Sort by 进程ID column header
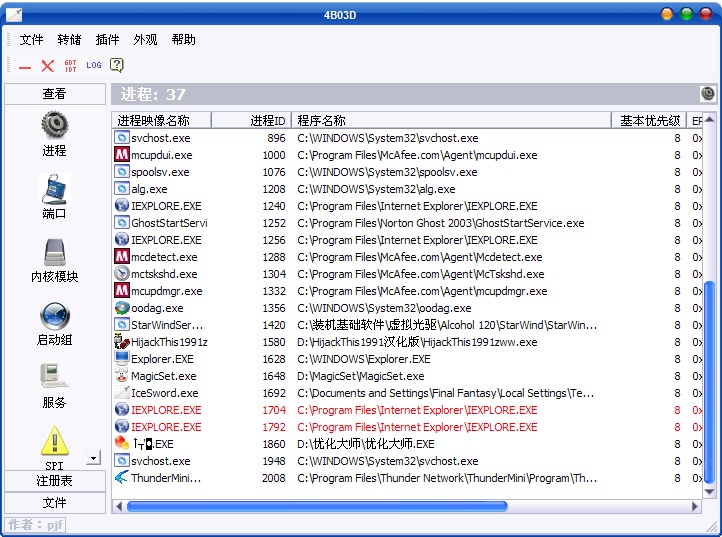Viewport: 722px width, 537px height. [x=251, y=121]
